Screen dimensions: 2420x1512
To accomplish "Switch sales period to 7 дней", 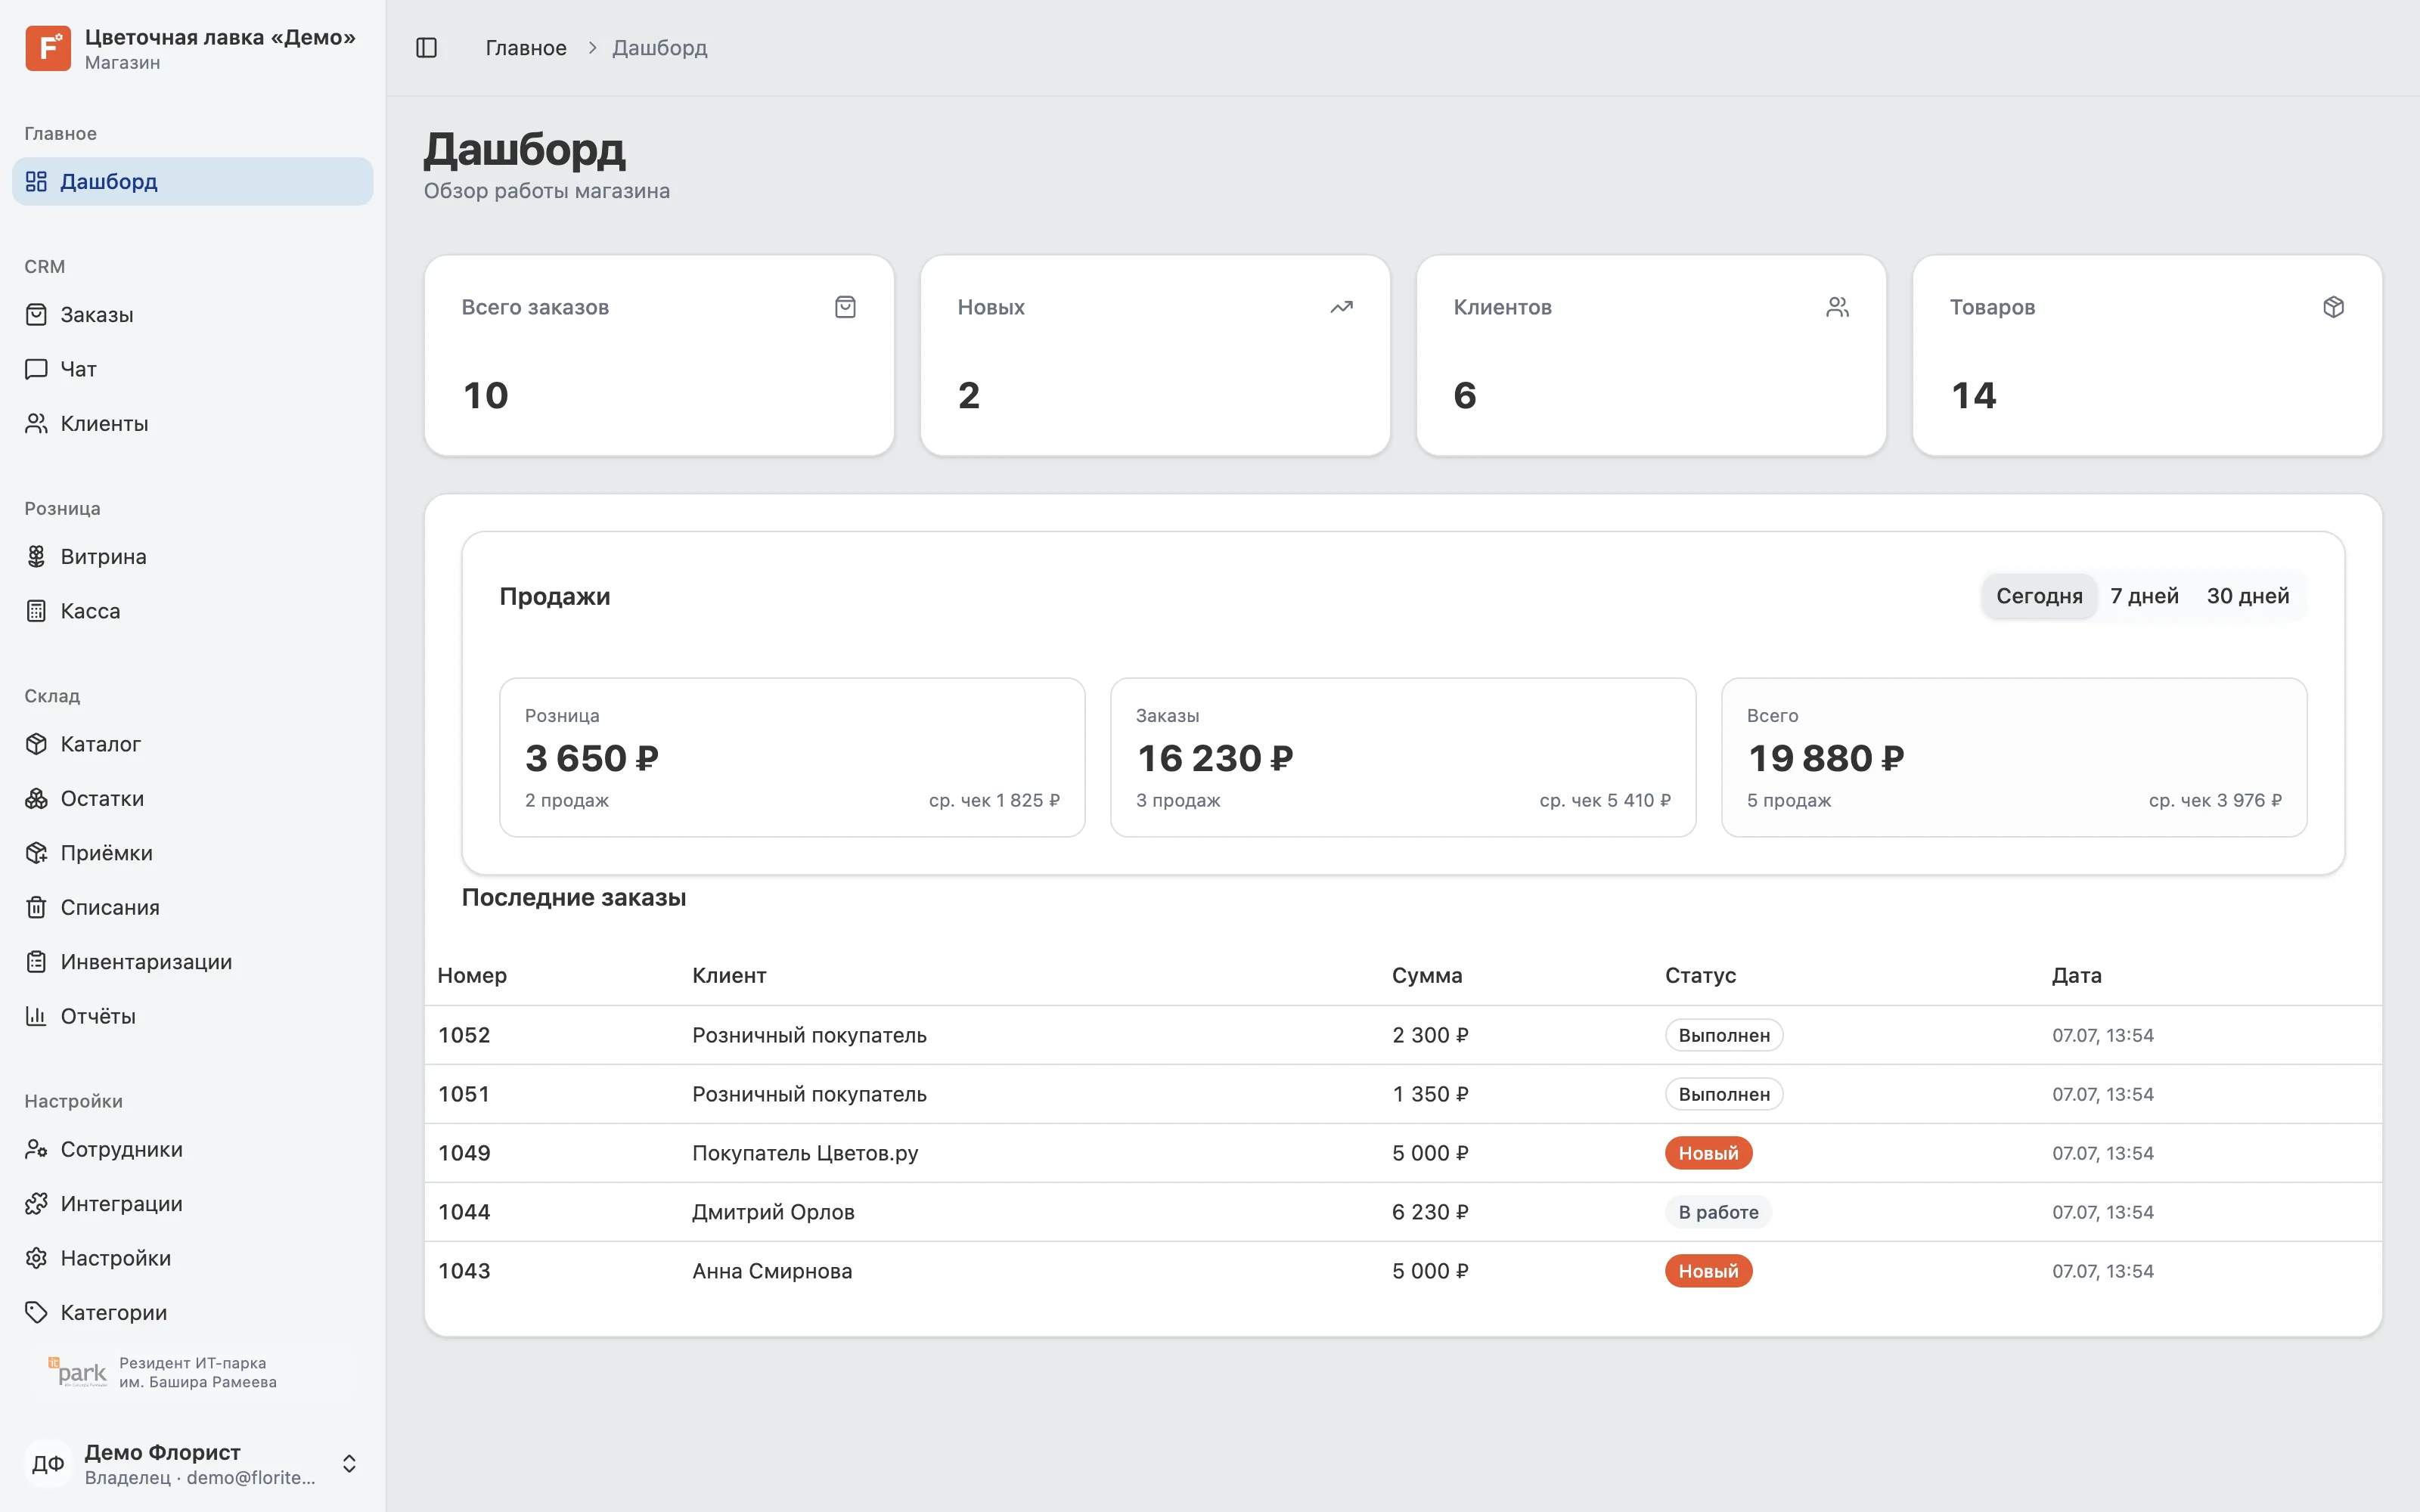I will point(2144,596).
